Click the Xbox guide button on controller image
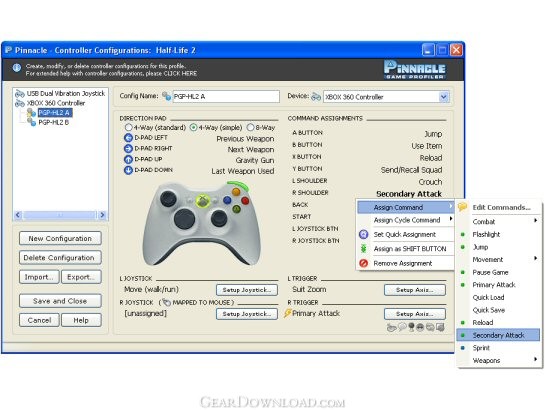Screen dimensions: 545x410 (202, 200)
